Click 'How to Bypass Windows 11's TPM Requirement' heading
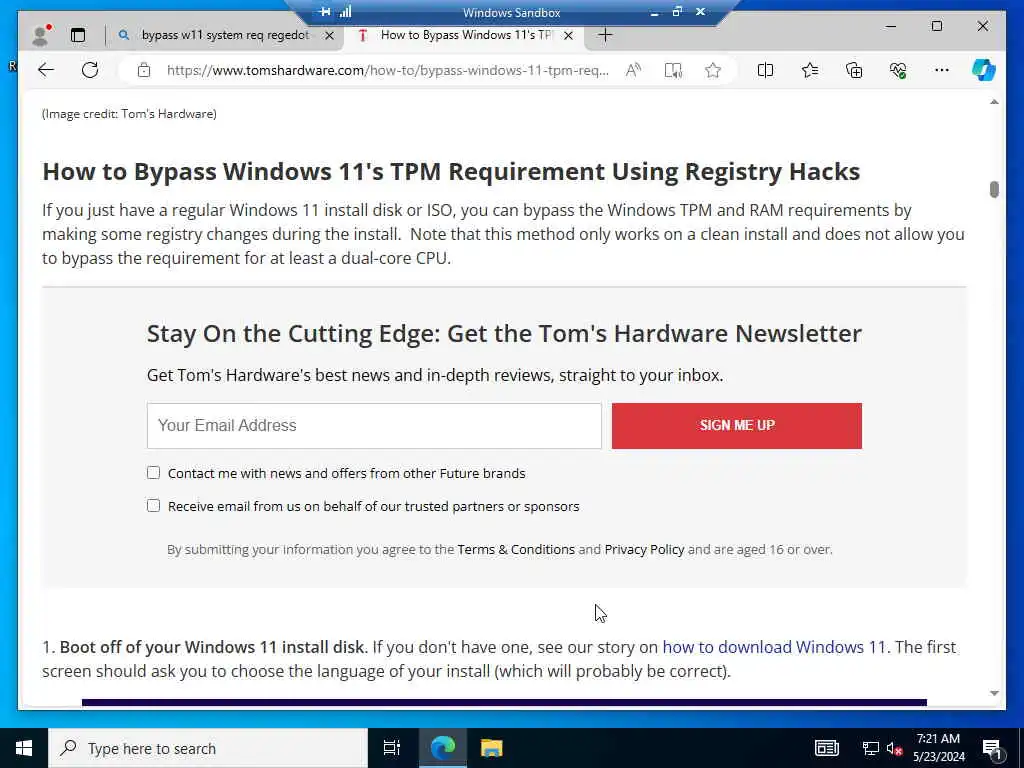 [451, 172]
